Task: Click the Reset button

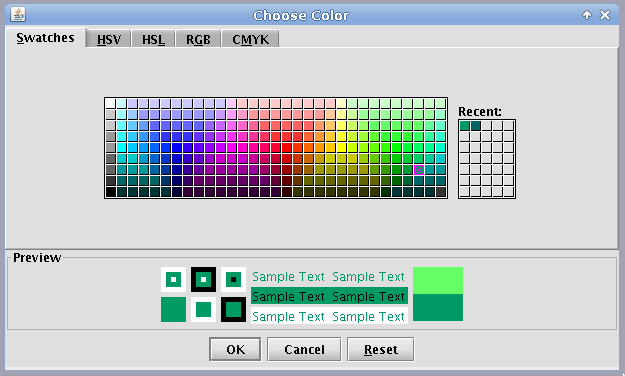Action: pyautogui.click(x=381, y=349)
